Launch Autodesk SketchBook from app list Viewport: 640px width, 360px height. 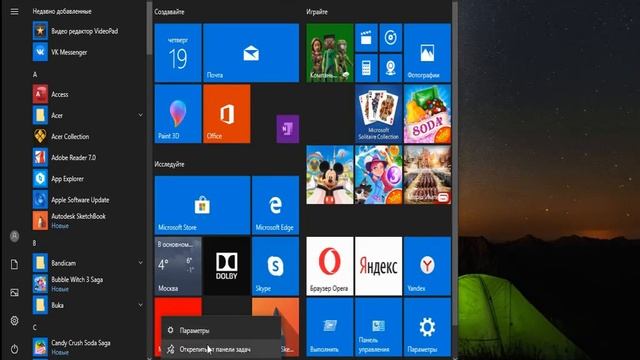(88, 221)
